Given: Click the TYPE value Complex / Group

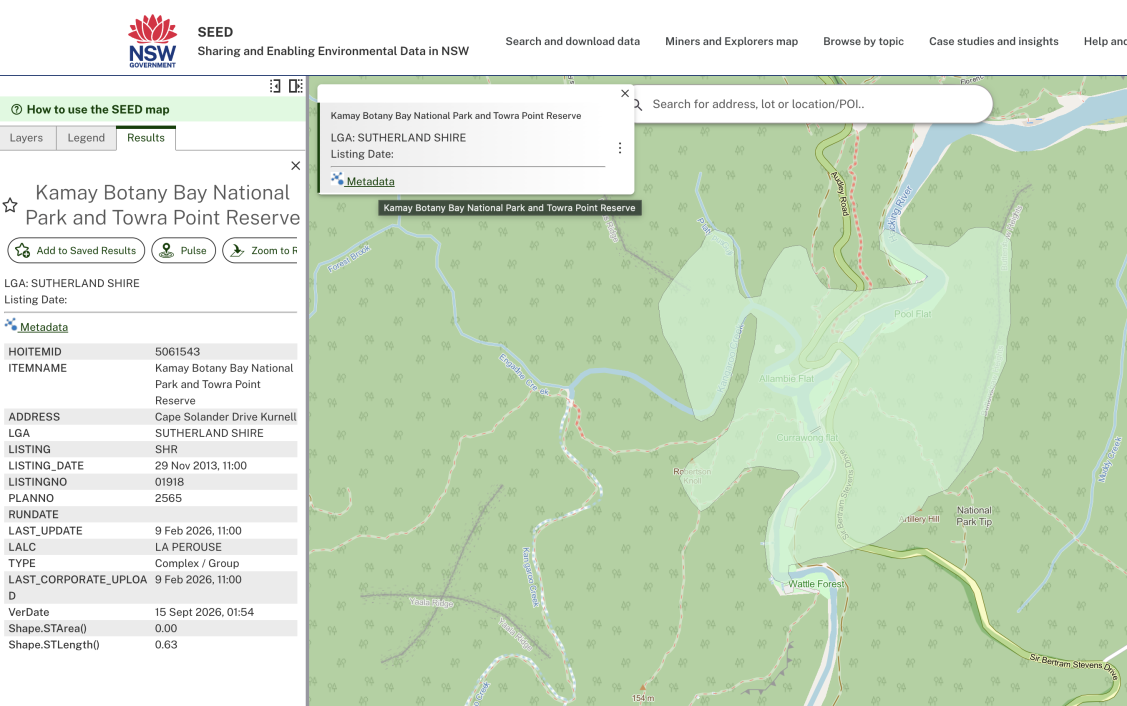Looking at the screenshot, I should coord(197,564).
